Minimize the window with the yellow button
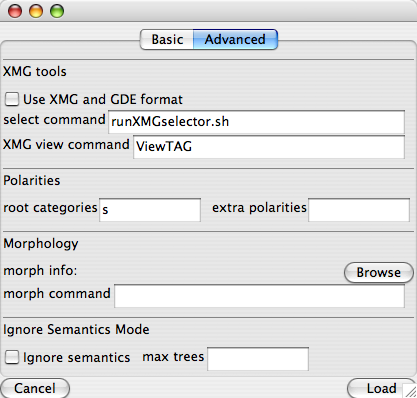 pos(36,11)
